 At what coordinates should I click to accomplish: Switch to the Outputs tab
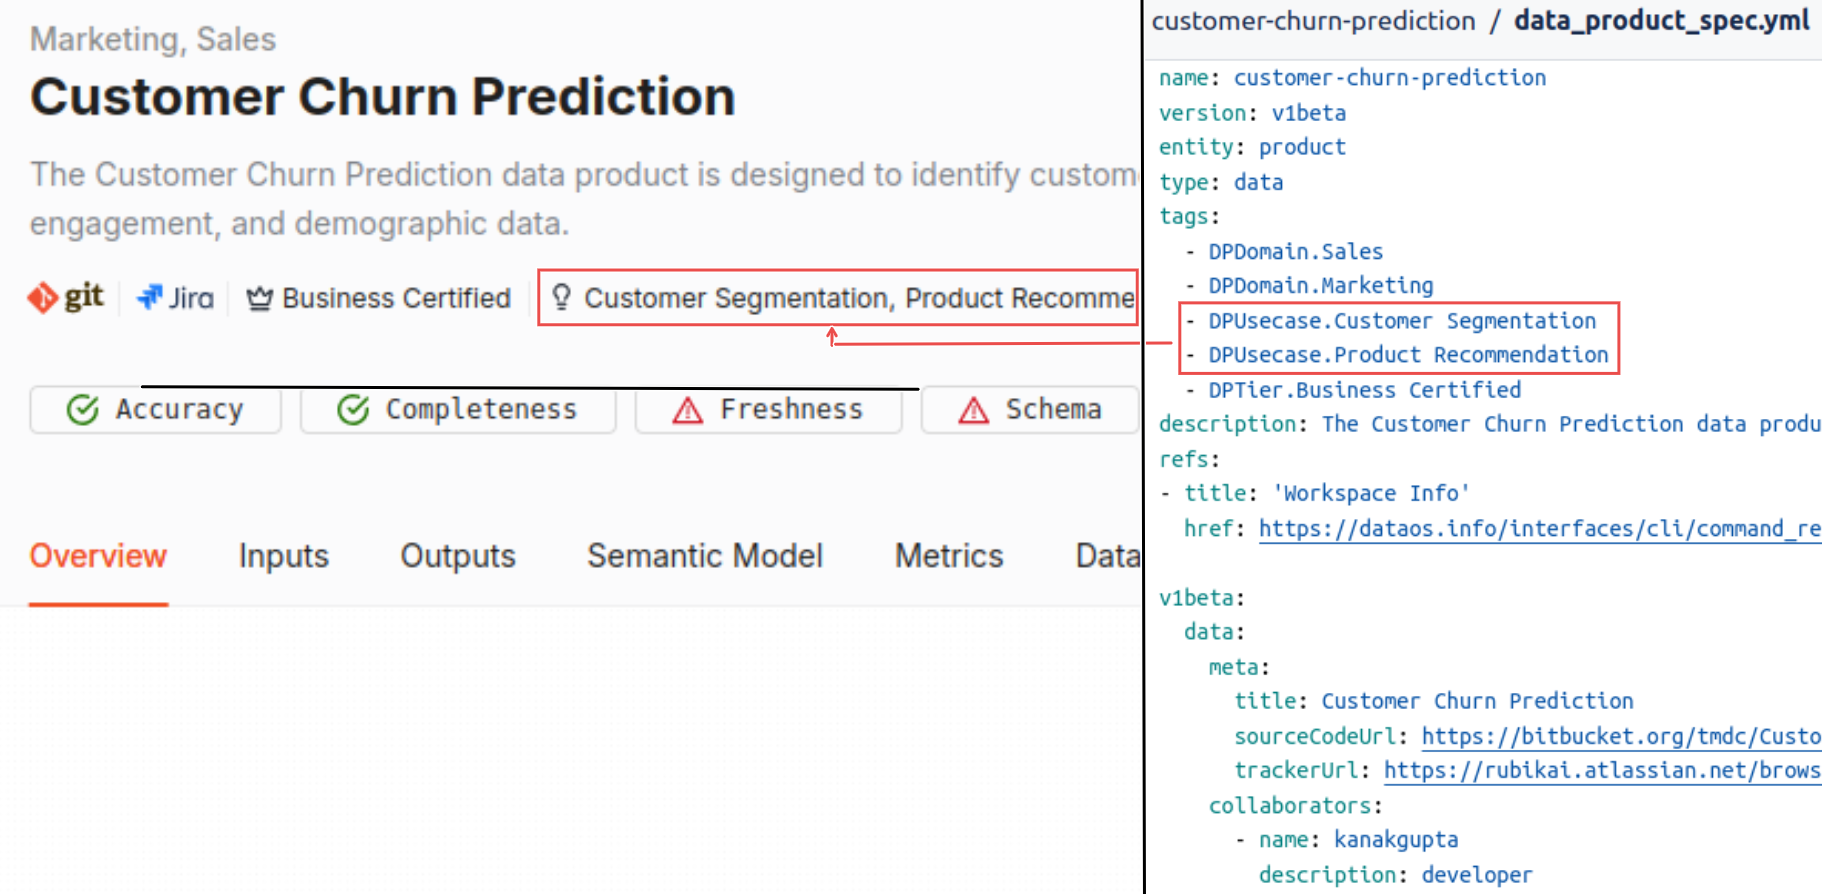(x=458, y=556)
